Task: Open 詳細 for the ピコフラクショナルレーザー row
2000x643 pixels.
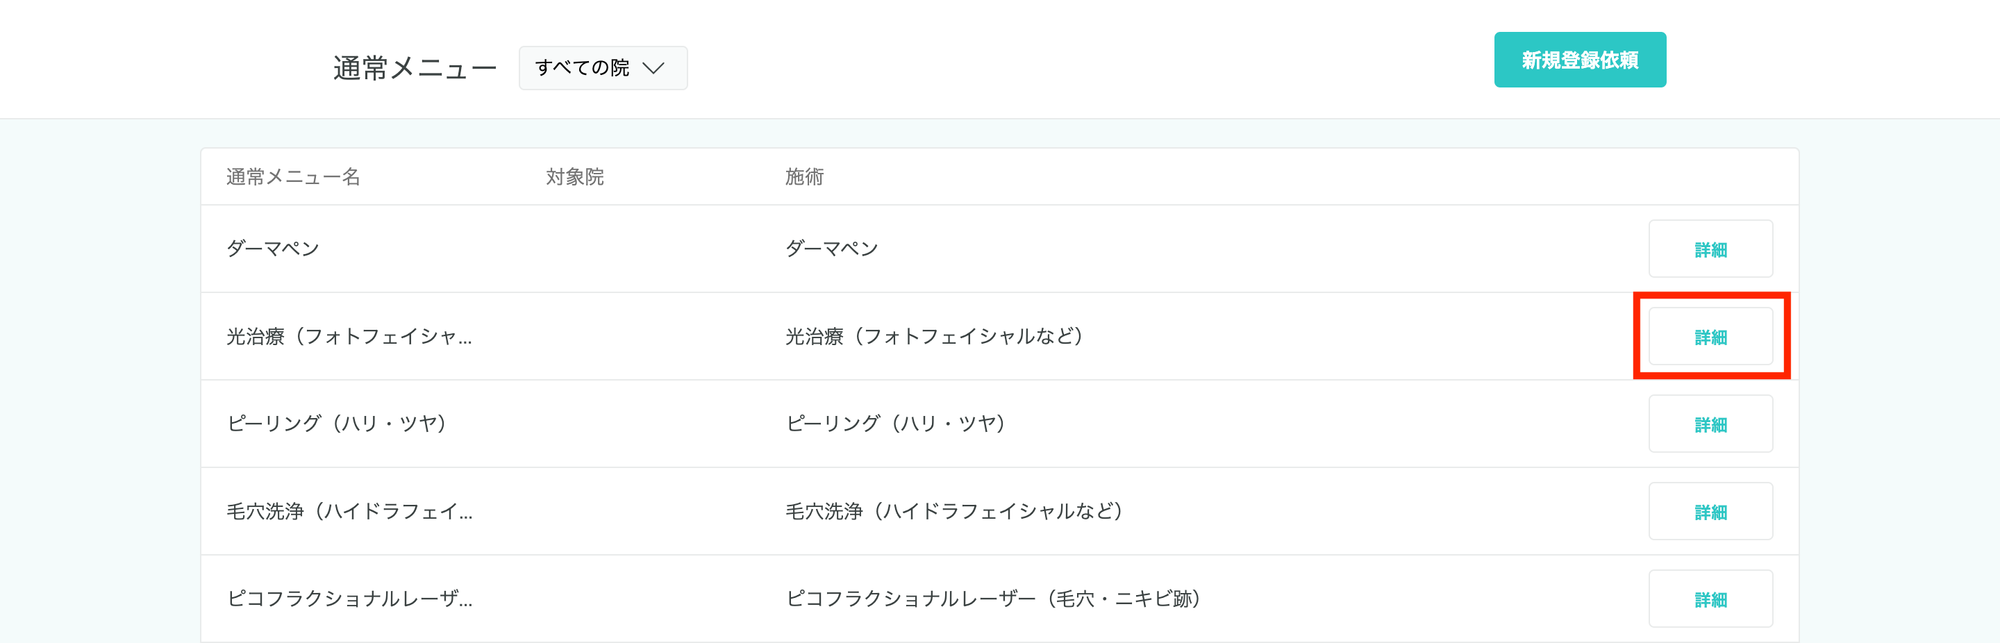Action: tap(1710, 599)
